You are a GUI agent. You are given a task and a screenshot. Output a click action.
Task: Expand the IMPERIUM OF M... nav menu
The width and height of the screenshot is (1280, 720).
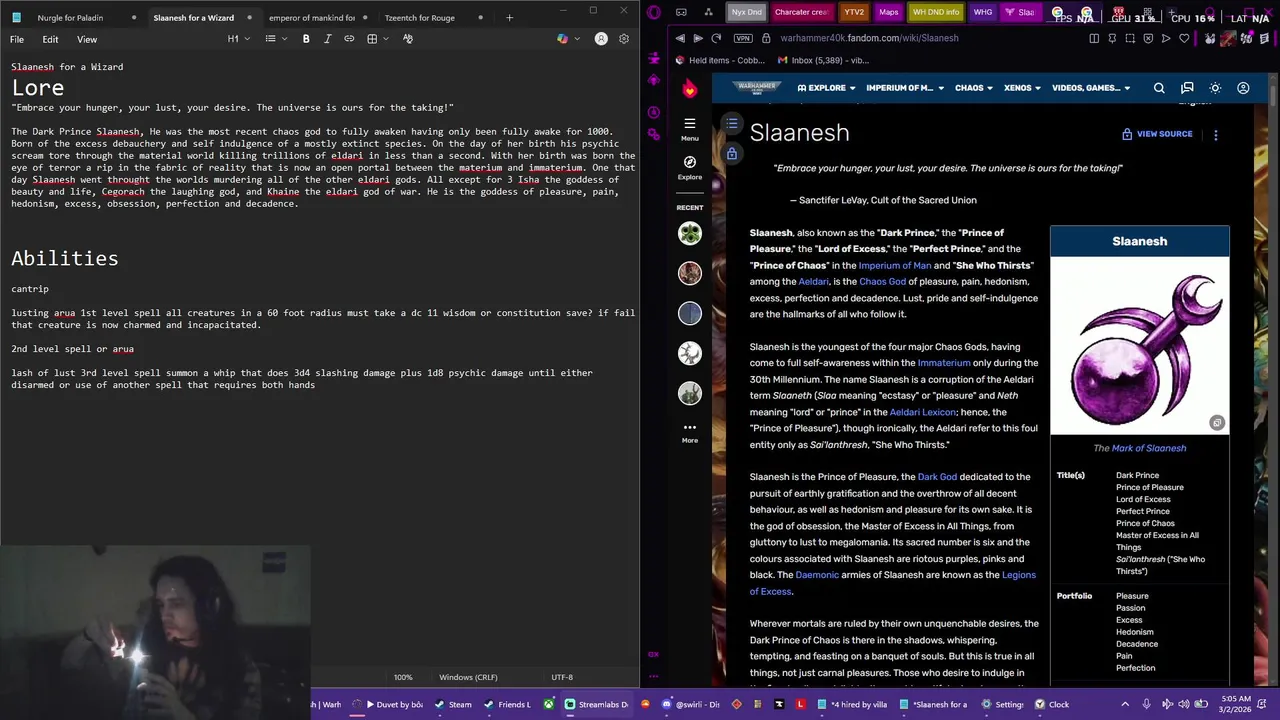coord(905,88)
